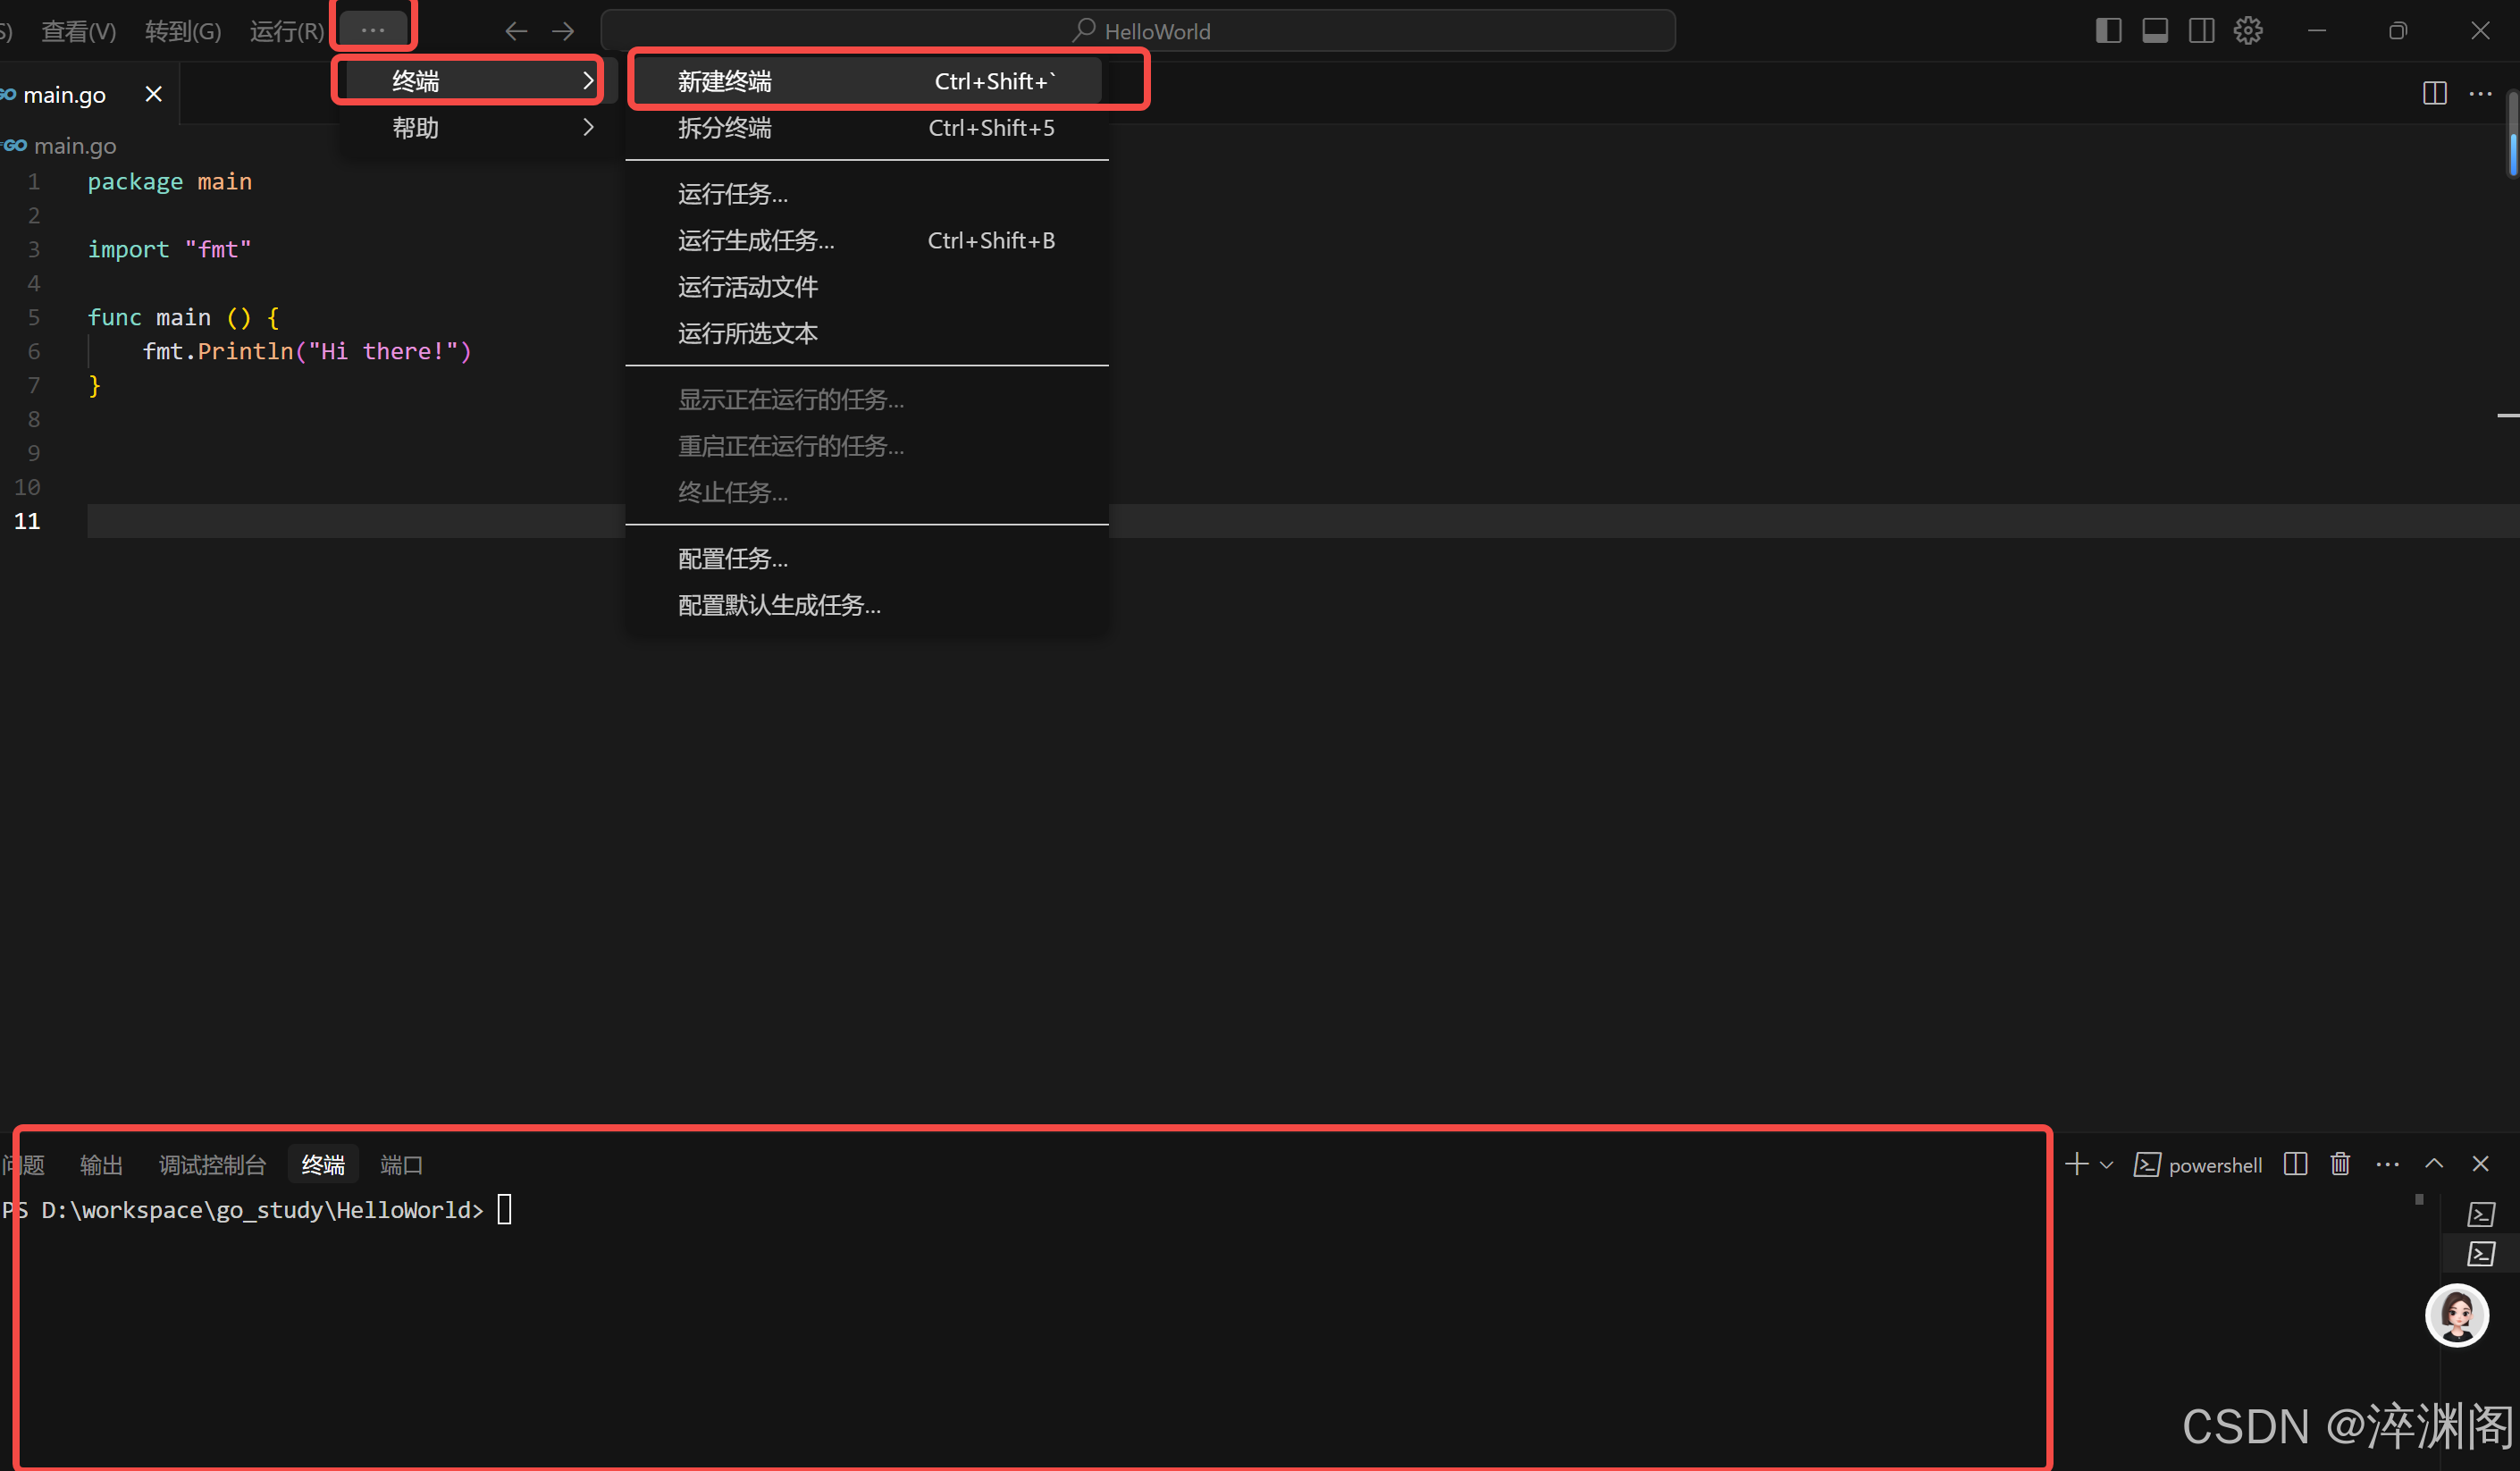Image resolution: width=2520 pixels, height=1471 pixels.
Task: Close main.go editor tab
Action: (153, 94)
